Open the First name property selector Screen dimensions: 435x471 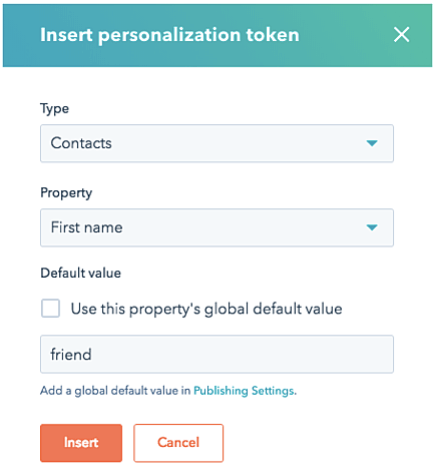[x=217, y=228]
